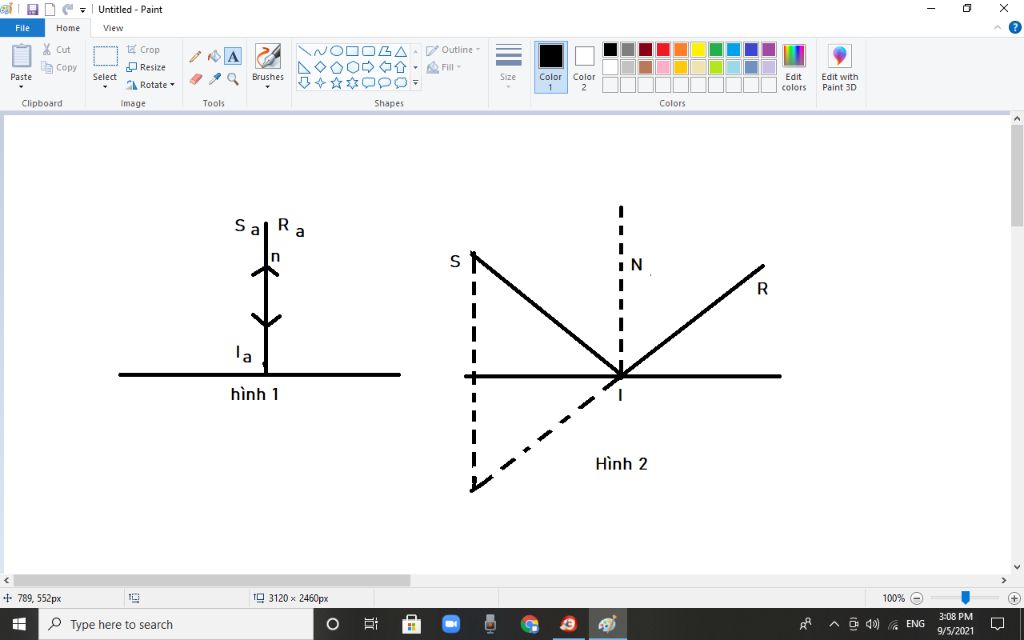Click the Copy button

[x=59, y=67]
